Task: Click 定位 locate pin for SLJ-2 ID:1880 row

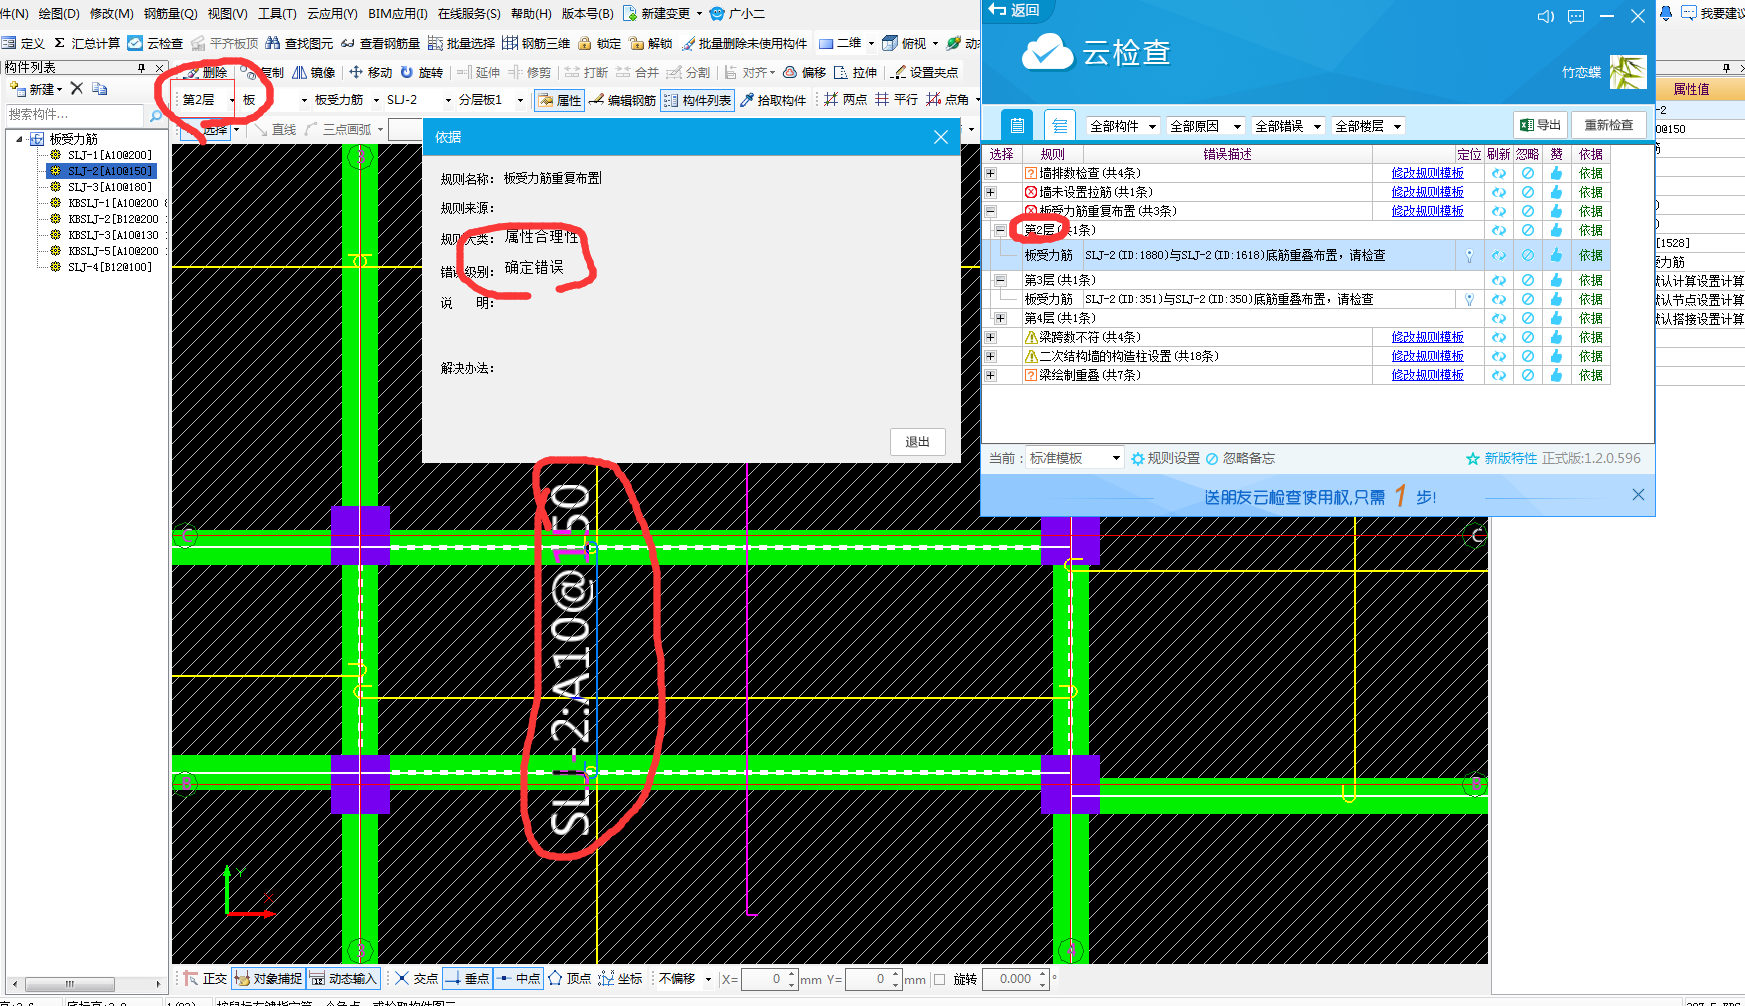Action: pyautogui.click(x=1469, y=256)
